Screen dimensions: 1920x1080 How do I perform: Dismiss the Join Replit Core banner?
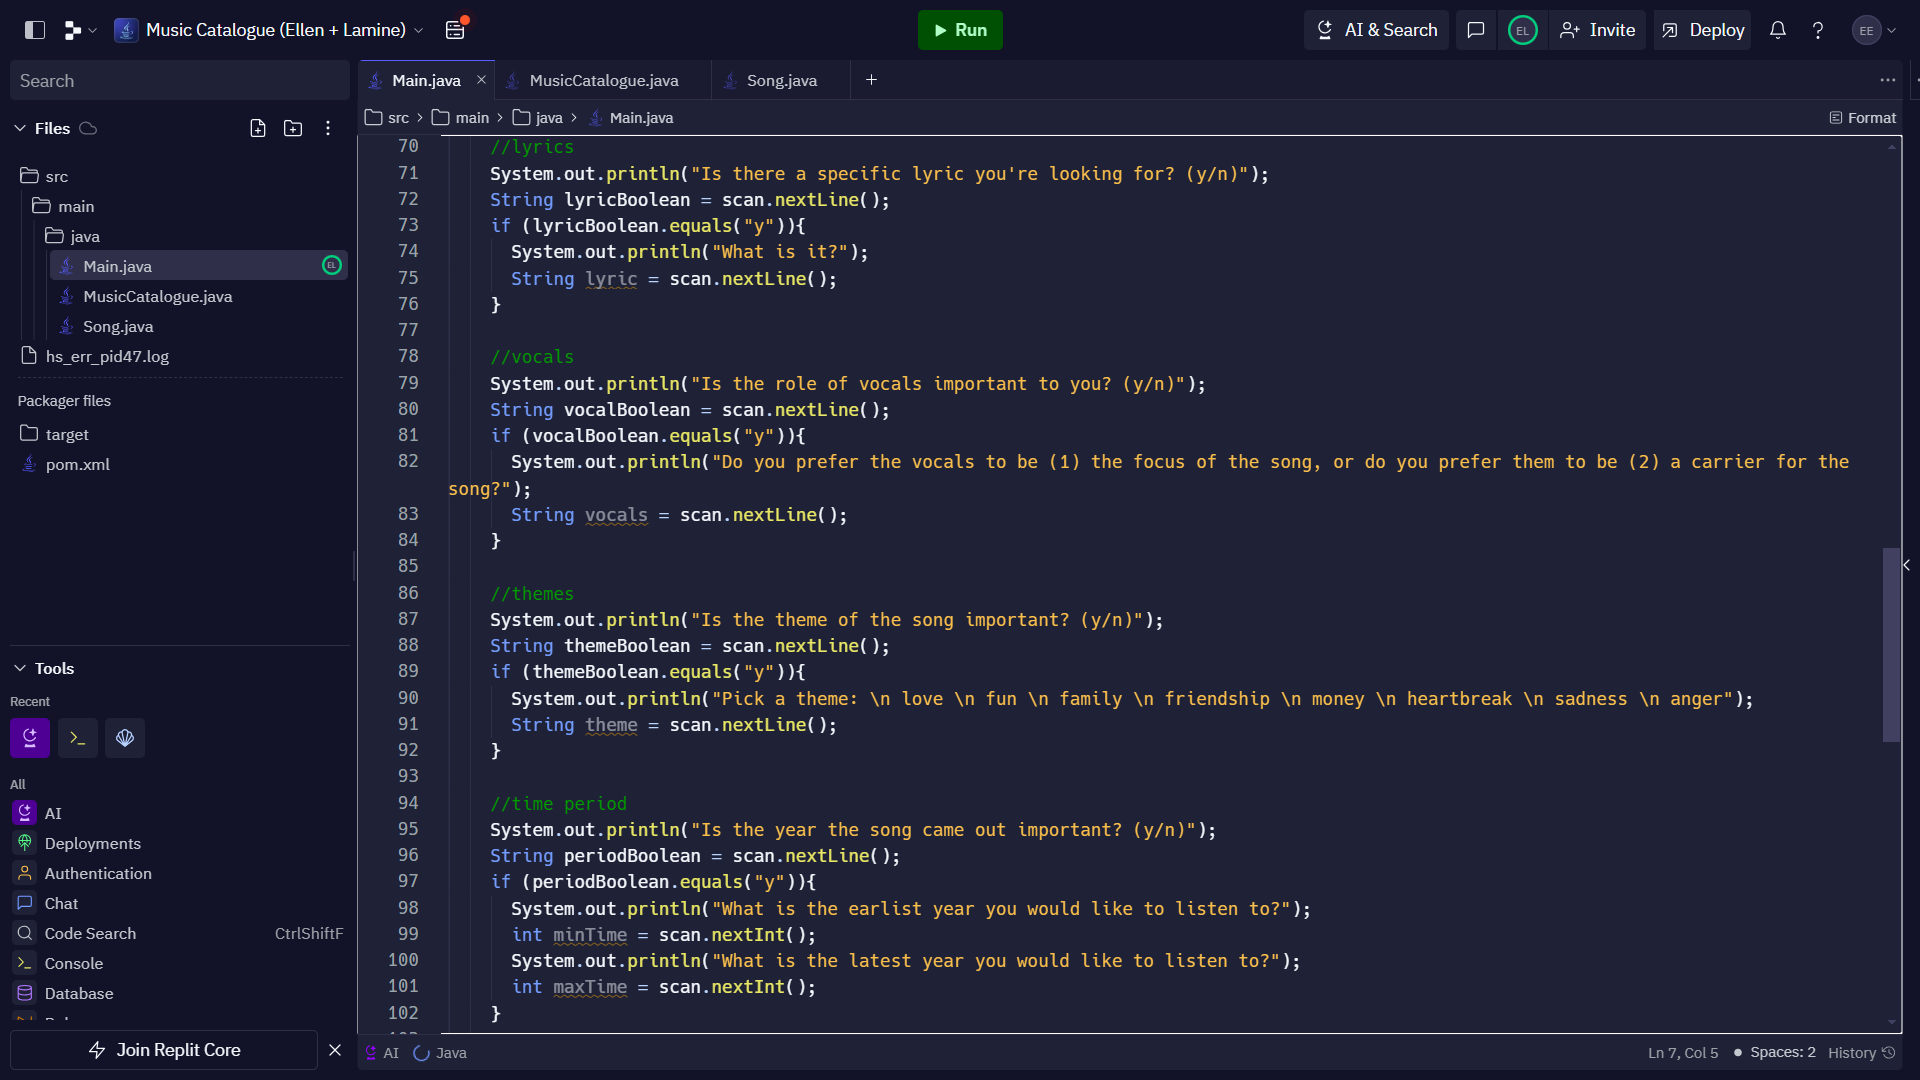coord(335,1050)
